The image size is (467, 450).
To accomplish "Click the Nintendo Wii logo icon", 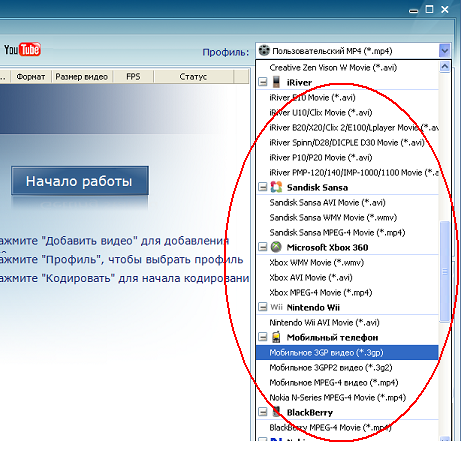I will (276, 307).
